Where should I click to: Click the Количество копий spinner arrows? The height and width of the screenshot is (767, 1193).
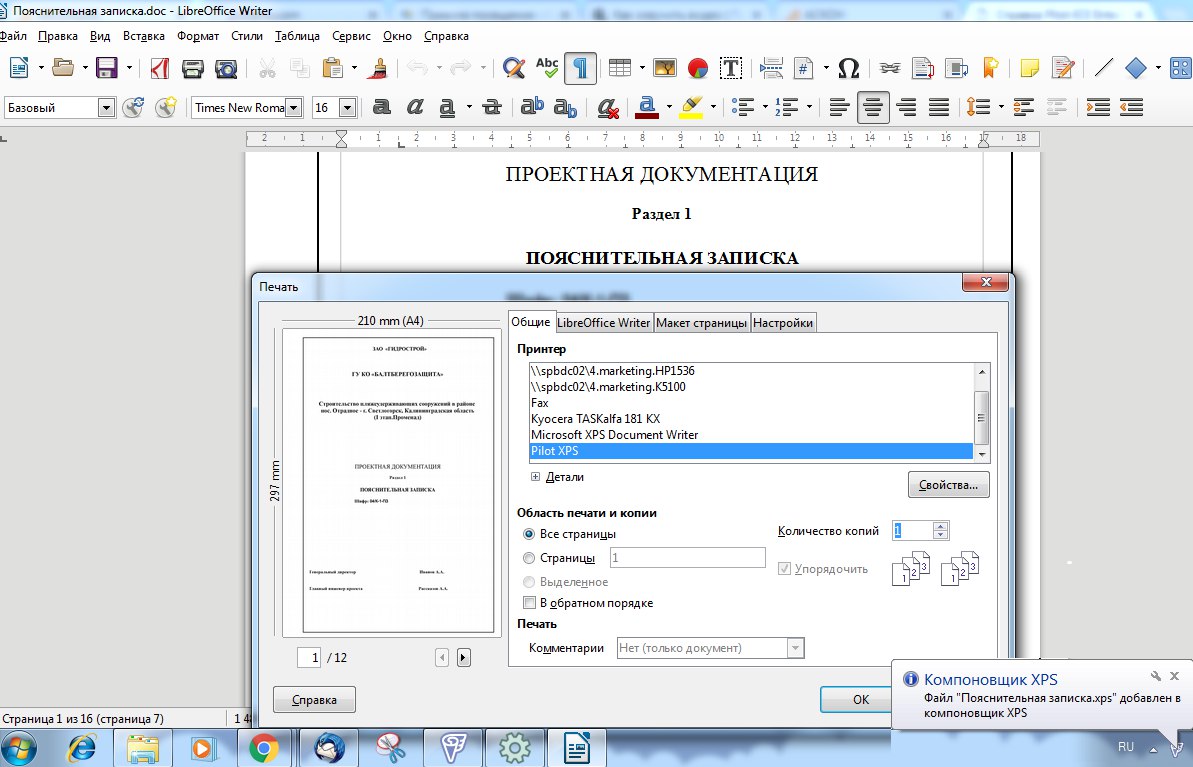click(x=940, y=530)
